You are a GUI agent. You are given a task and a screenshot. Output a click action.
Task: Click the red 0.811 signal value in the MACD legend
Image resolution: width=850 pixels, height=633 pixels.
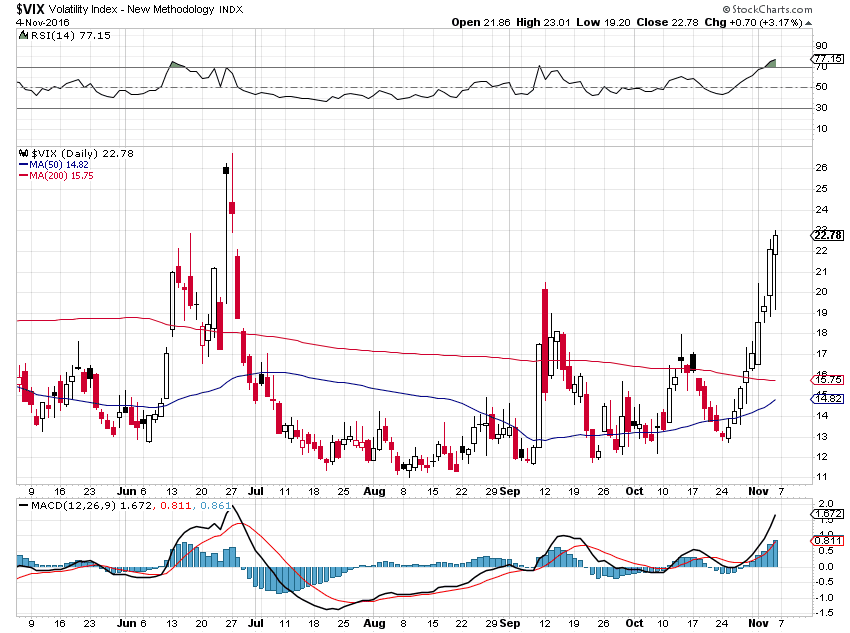176,505
